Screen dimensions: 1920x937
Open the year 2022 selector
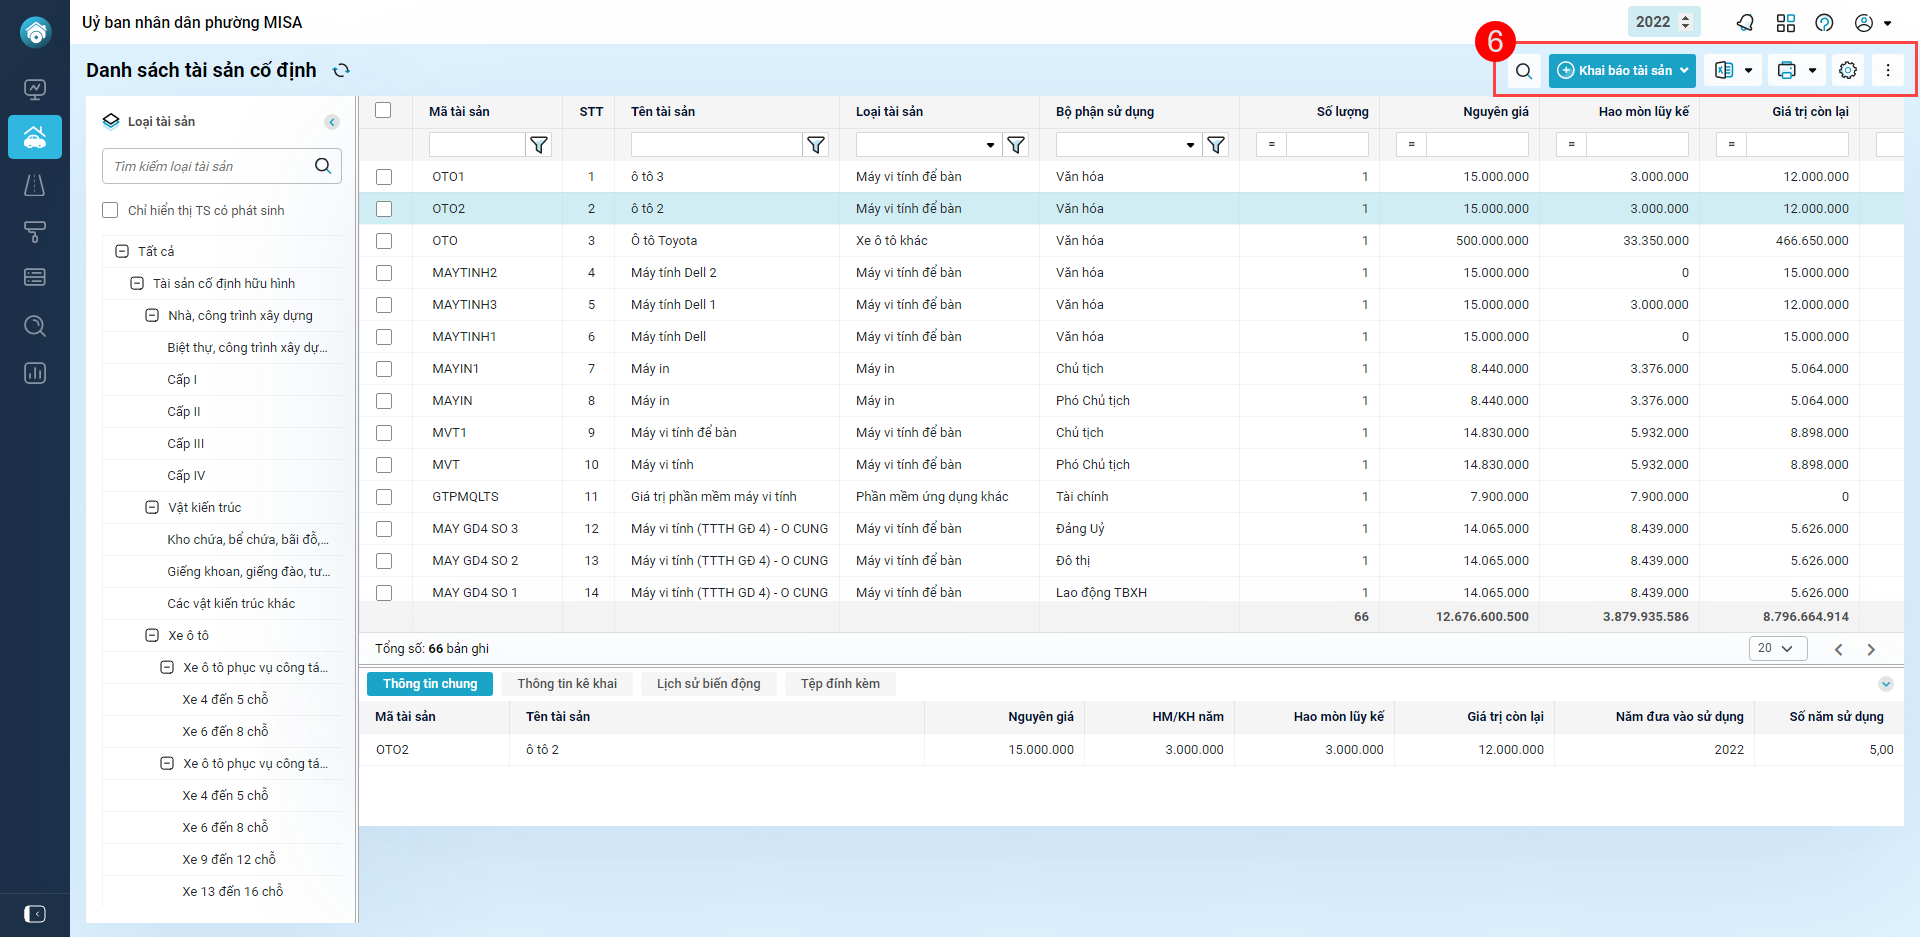point(1663,22)
